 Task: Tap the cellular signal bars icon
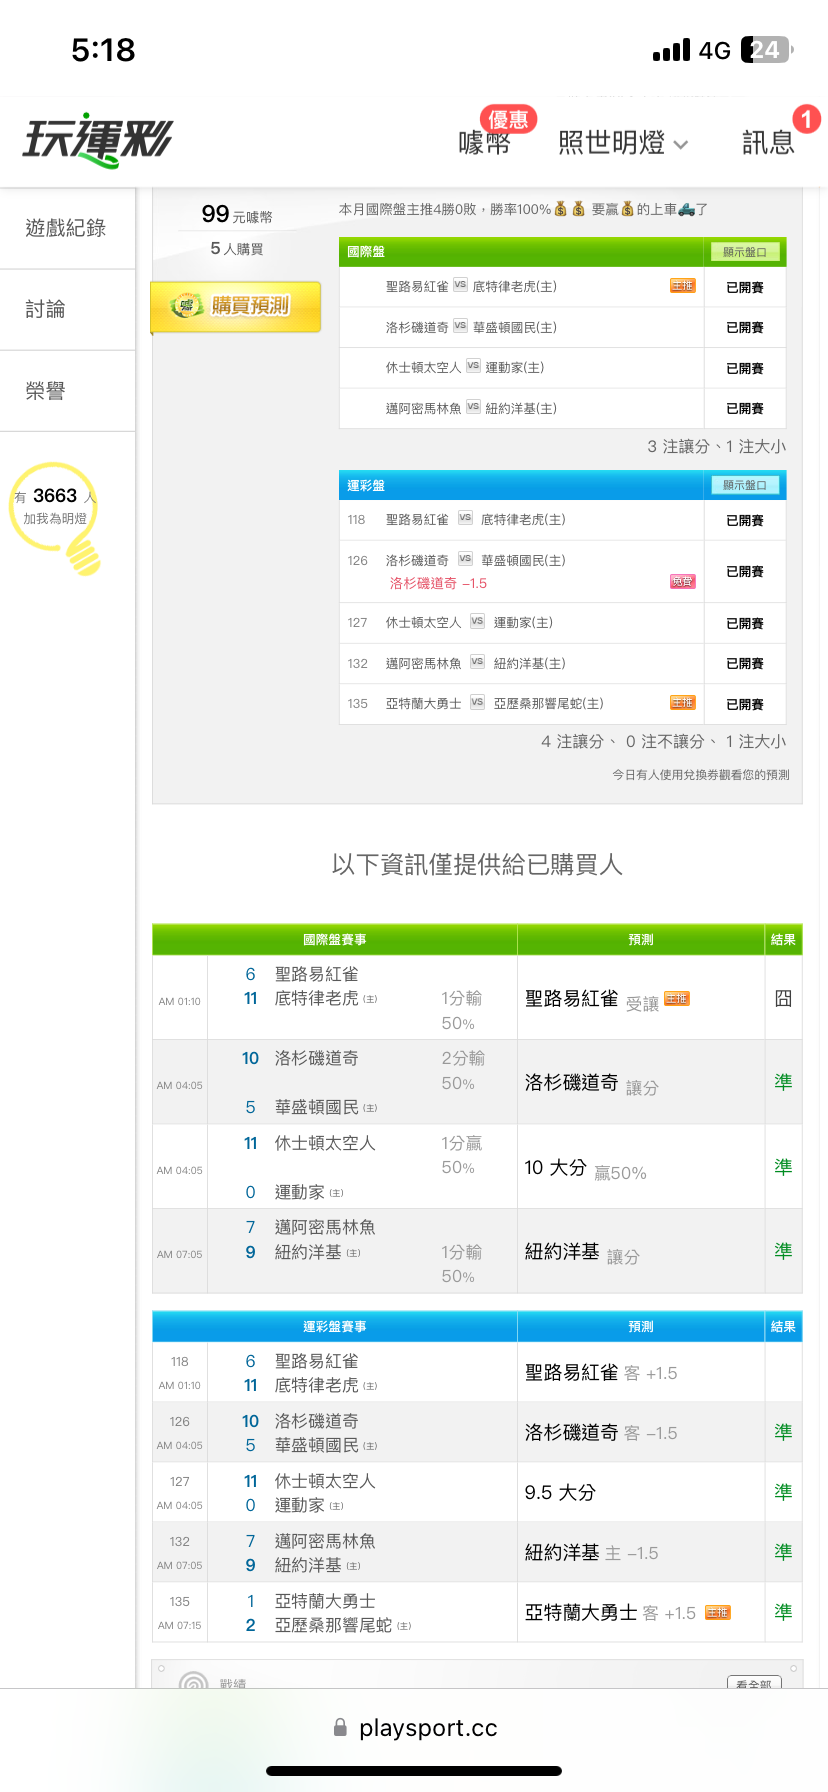pos(671,50)
